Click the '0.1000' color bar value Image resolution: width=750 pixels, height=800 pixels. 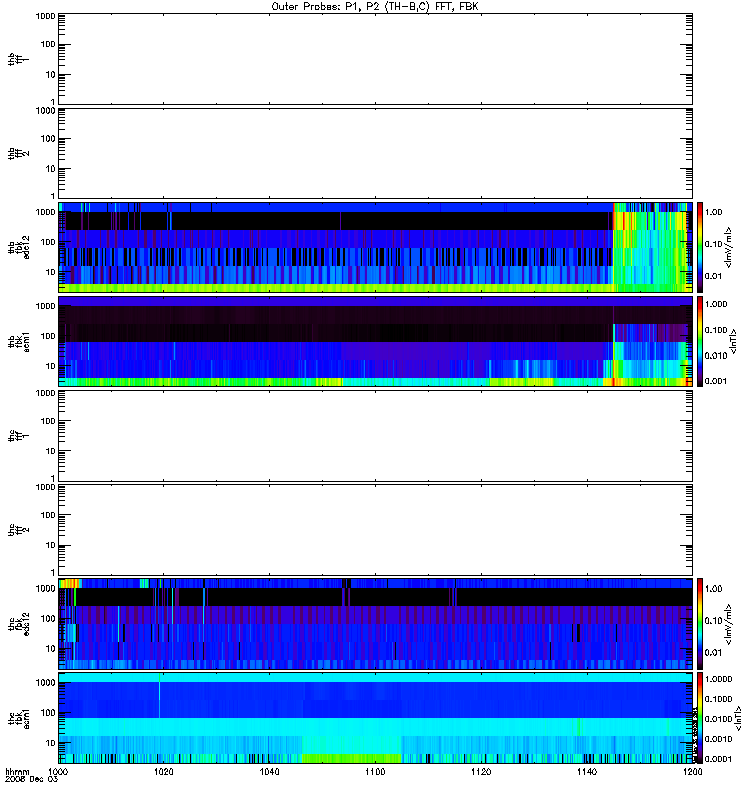pyautogui.click(x=718, y=699)
